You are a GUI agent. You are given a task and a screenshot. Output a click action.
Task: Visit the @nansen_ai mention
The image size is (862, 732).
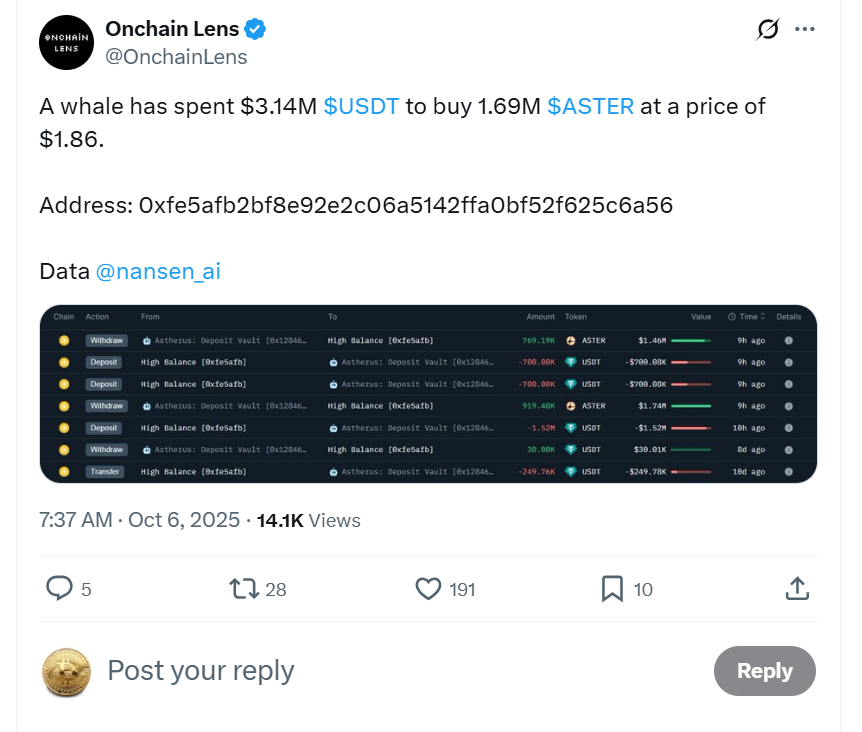(157, 271)
